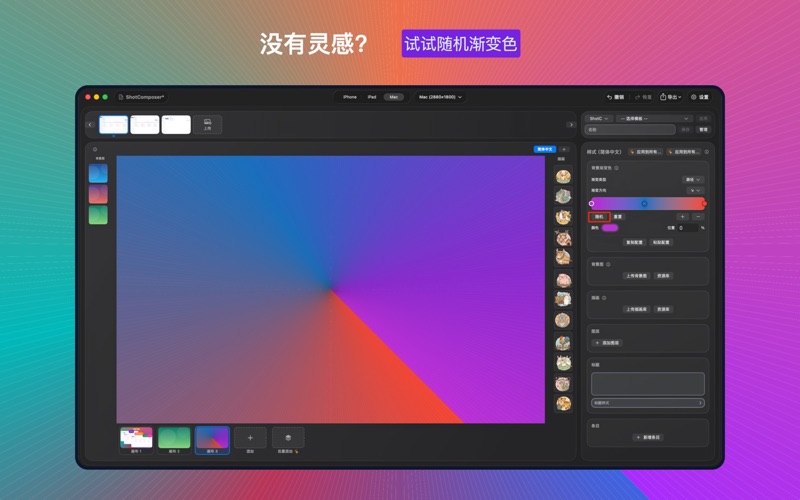Switch to the iPad device tab

click(x=372, y=97)
